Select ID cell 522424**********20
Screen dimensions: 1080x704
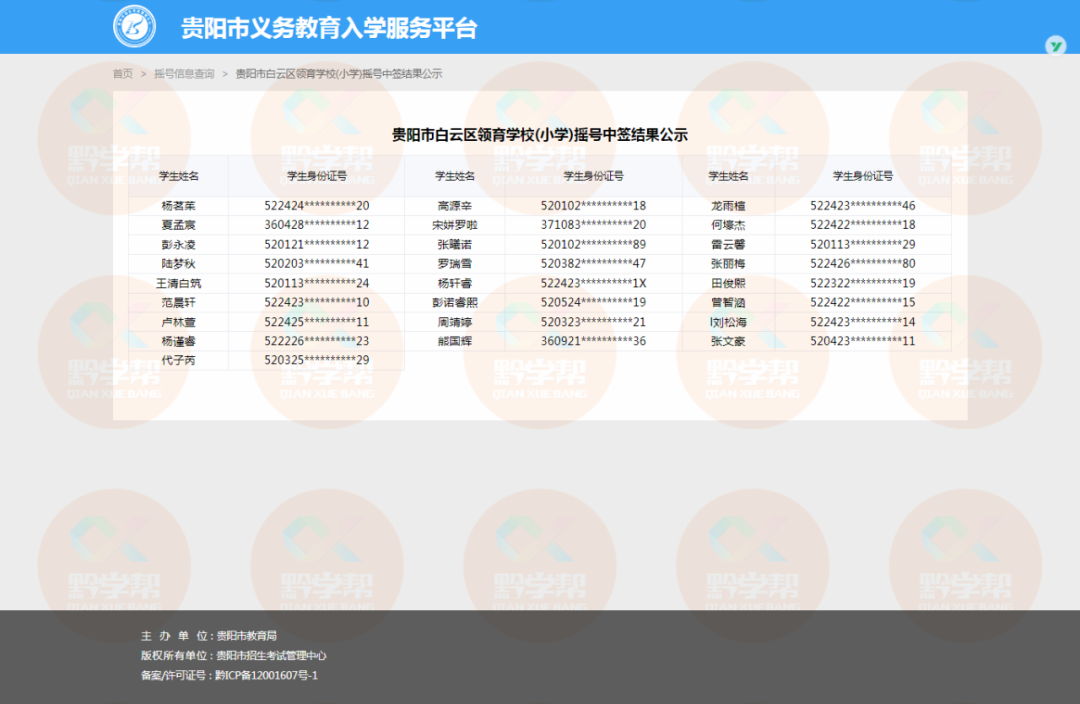[316, 205]
